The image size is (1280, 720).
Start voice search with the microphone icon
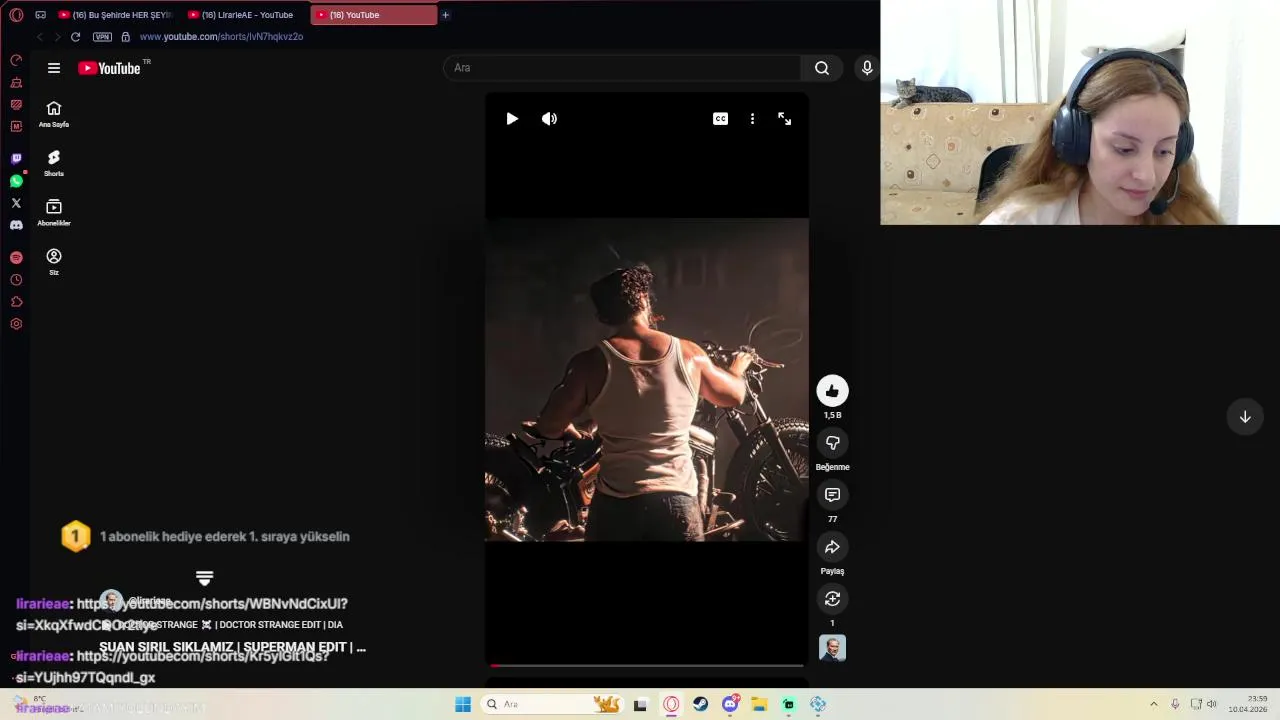click(867, 68)
